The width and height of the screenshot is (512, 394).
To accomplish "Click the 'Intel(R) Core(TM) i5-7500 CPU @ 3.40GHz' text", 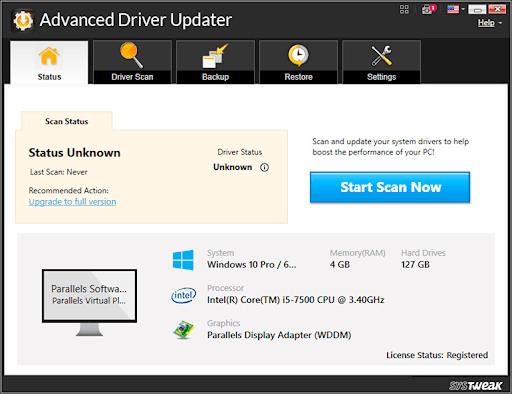I will (296, 300).
